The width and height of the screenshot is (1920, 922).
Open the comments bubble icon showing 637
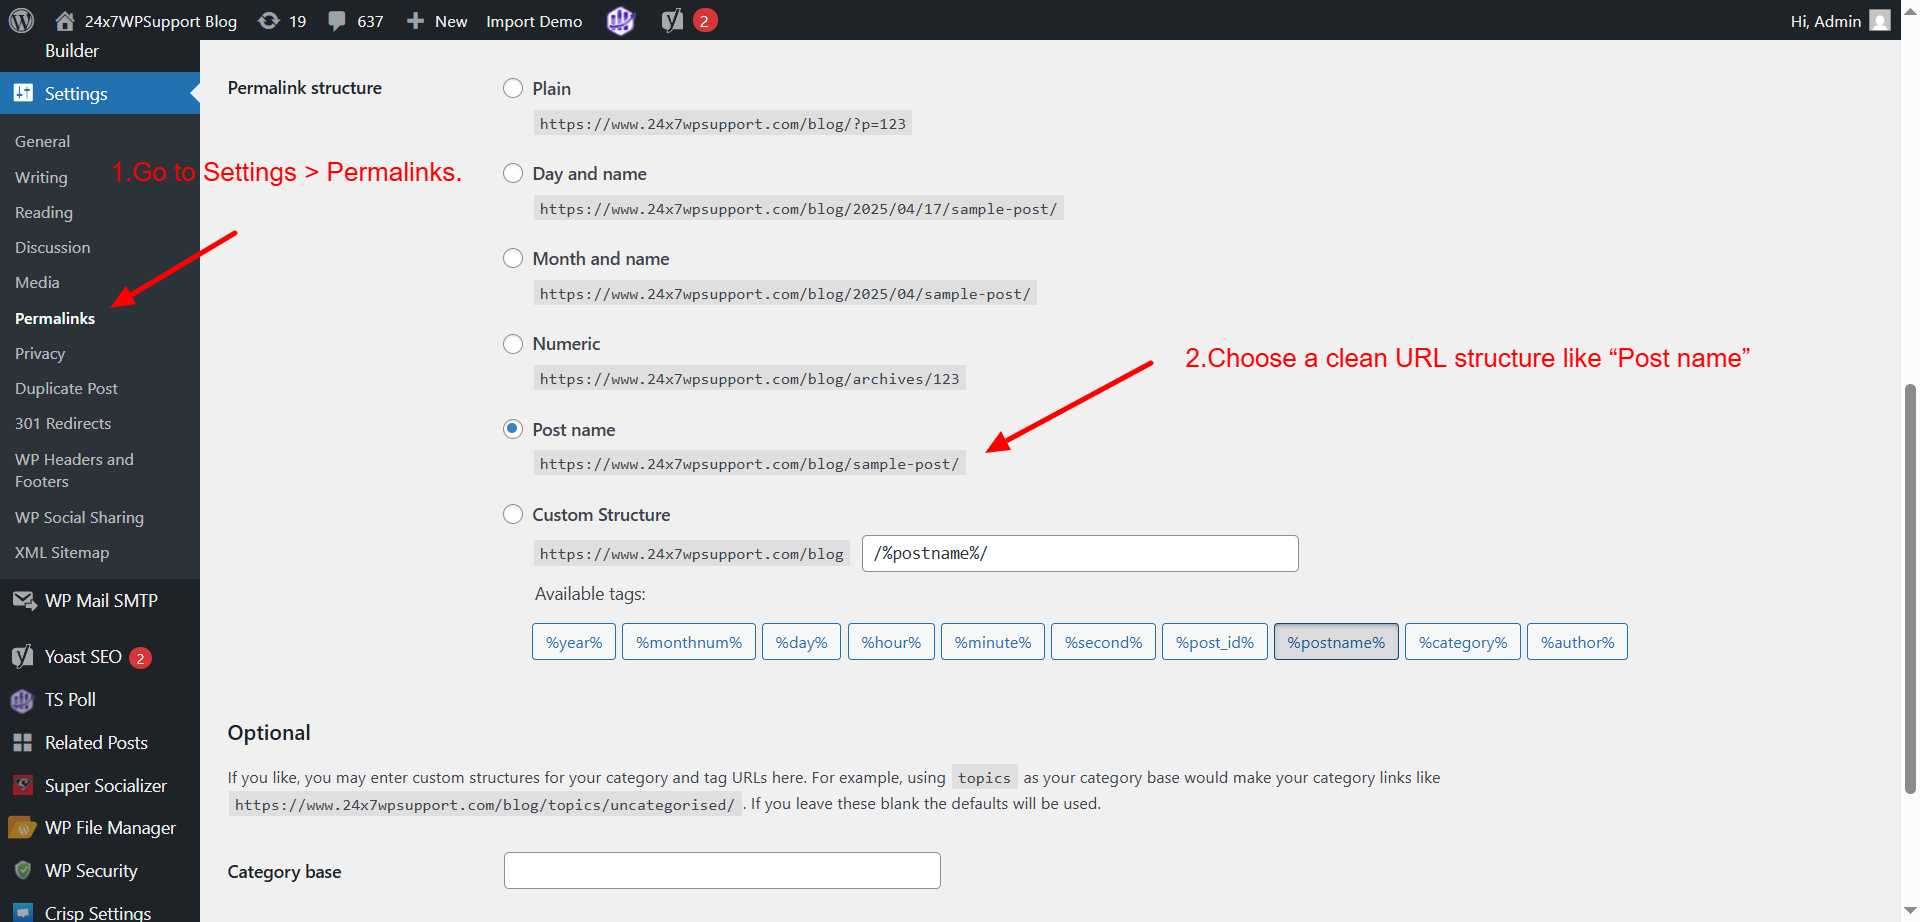(337, 20)
